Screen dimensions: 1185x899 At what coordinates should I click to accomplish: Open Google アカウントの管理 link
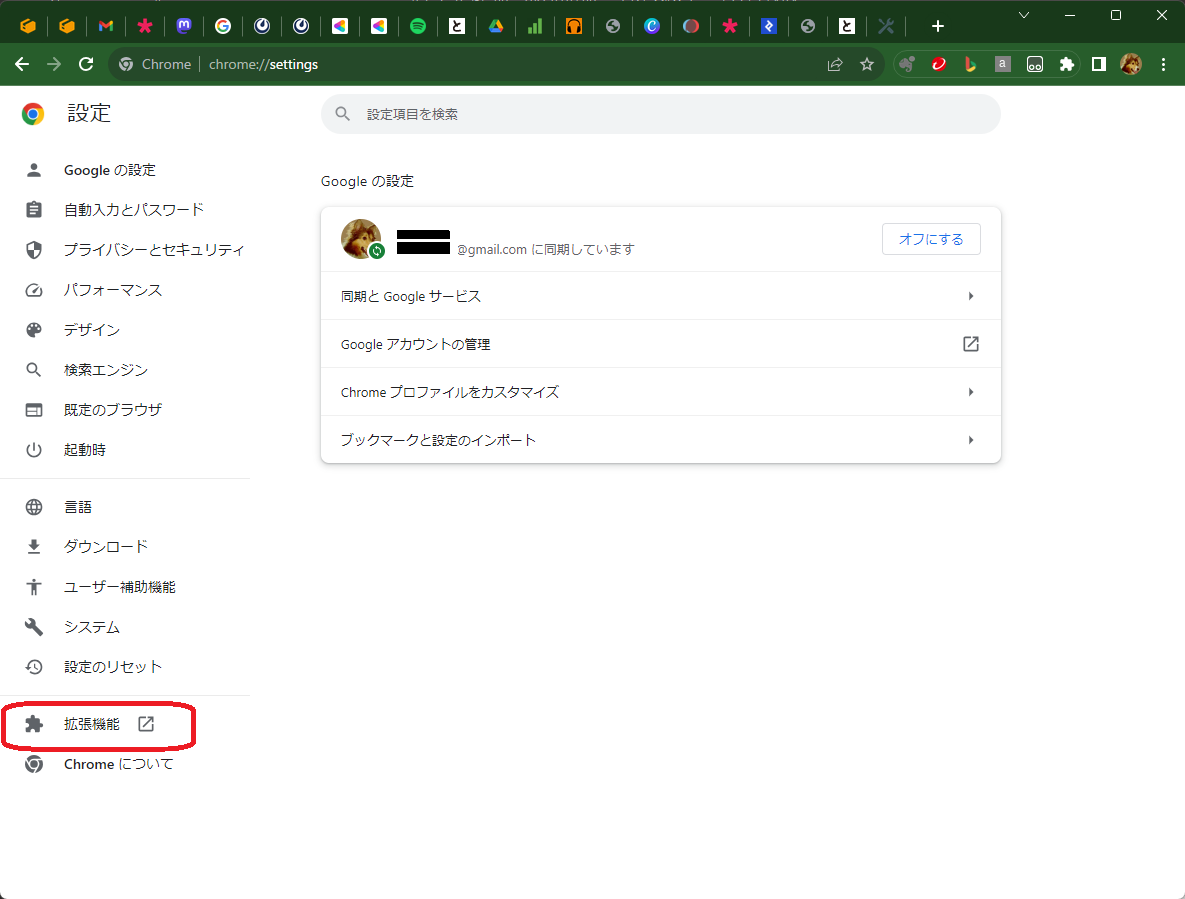coord(660,343)
